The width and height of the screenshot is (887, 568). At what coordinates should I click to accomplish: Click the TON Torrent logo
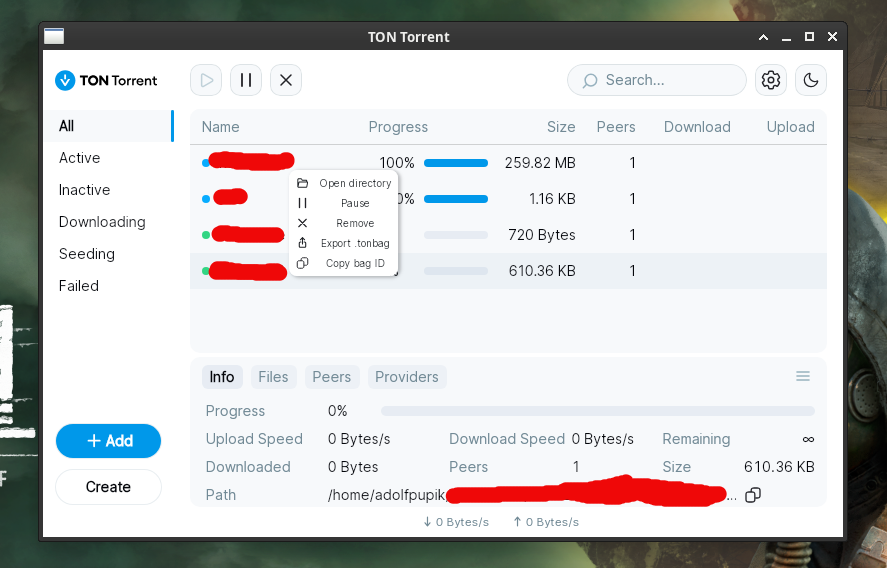coord(107,80)
